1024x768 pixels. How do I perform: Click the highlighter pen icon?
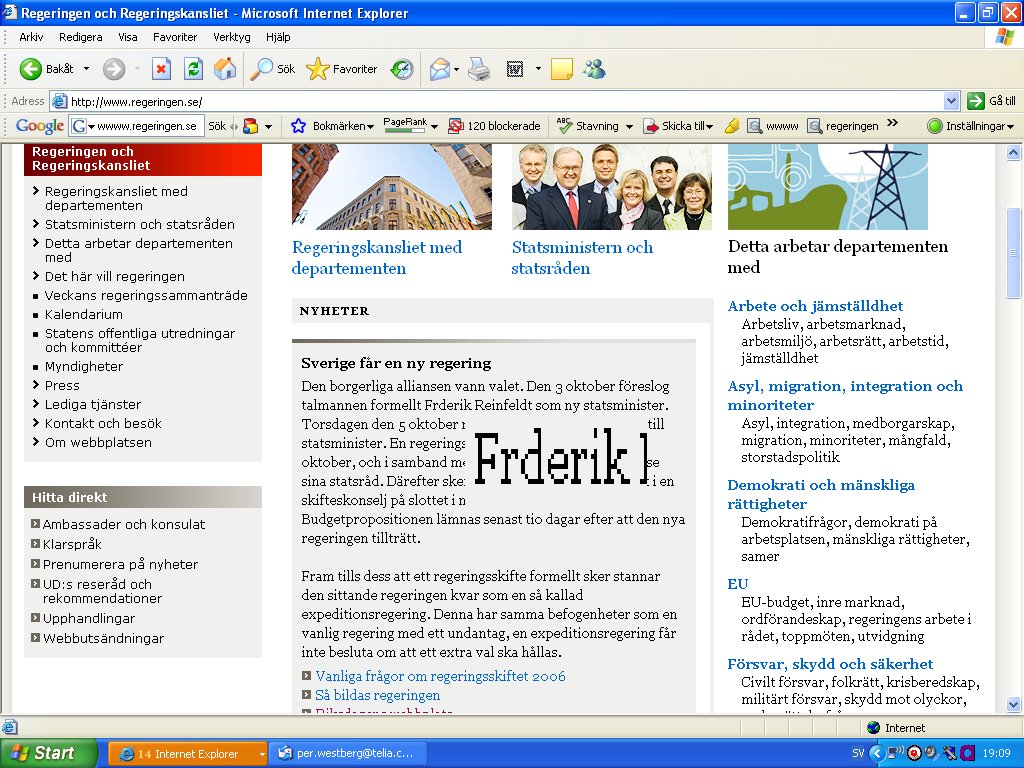[x=732, y=126]
